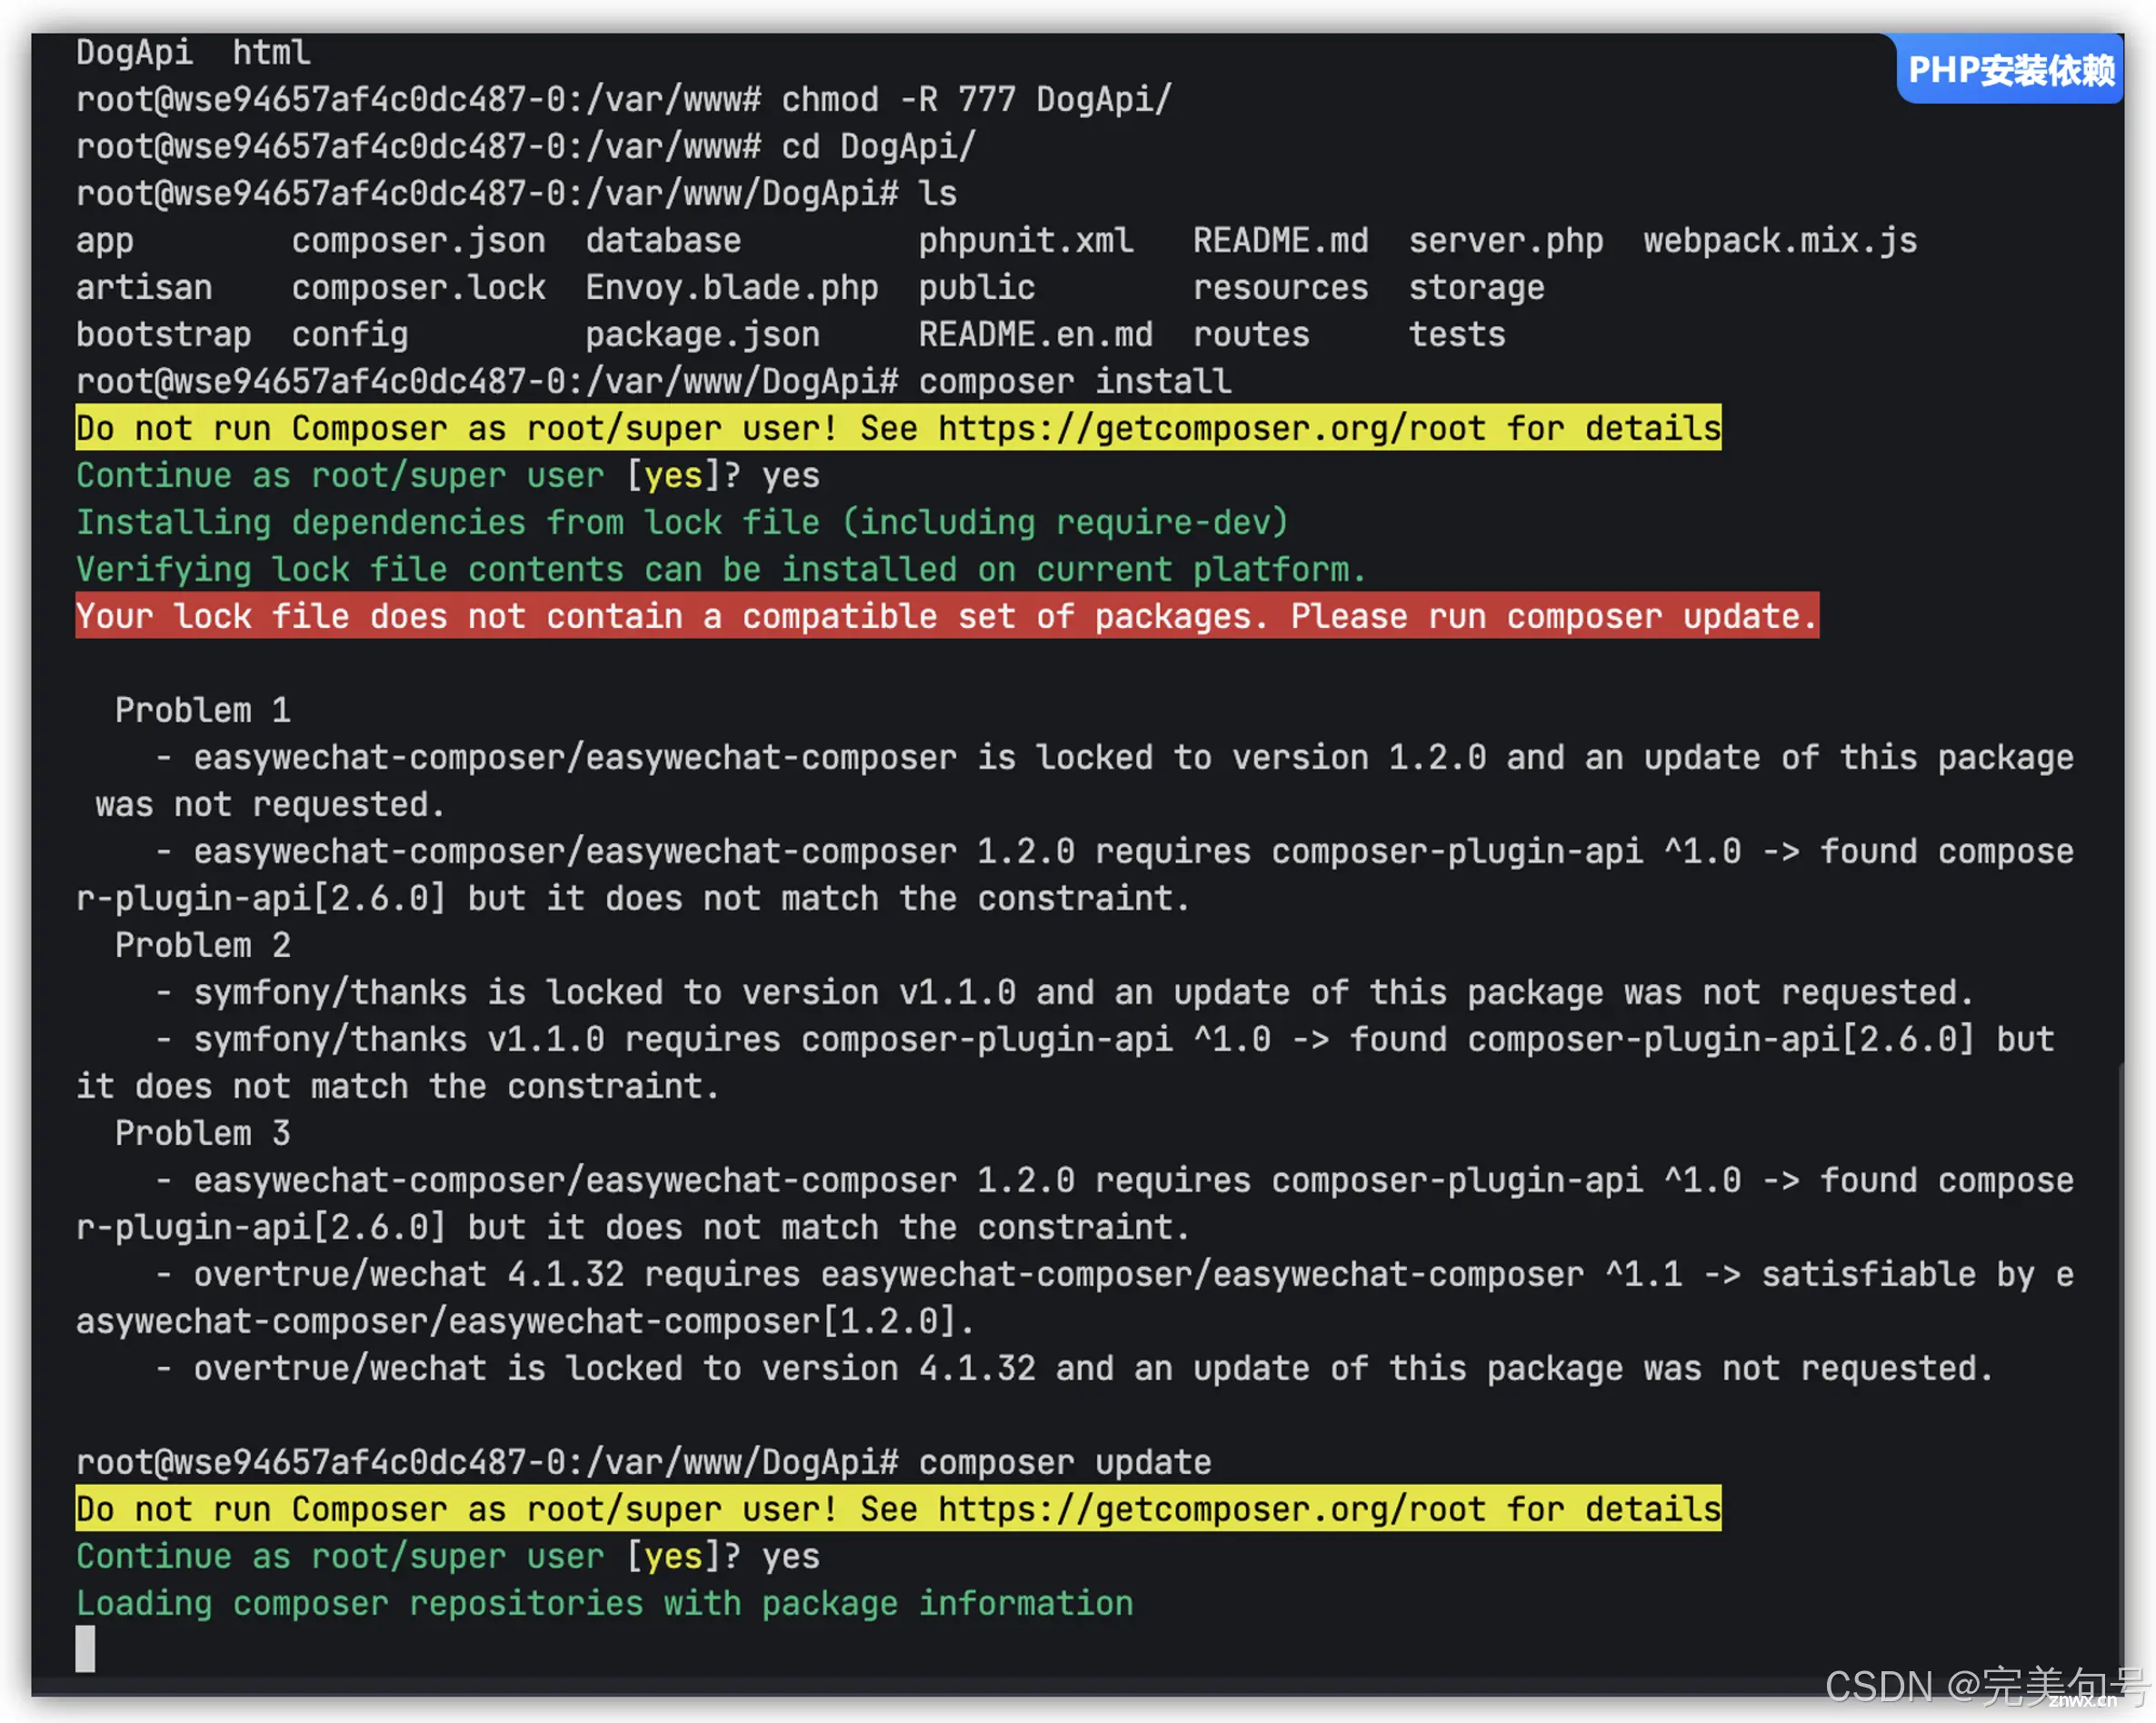The height and width of the screenshot is (1723, 2156).
Task: Click the 'artisan' entry in listing
Action: click(x=144, y=288)
